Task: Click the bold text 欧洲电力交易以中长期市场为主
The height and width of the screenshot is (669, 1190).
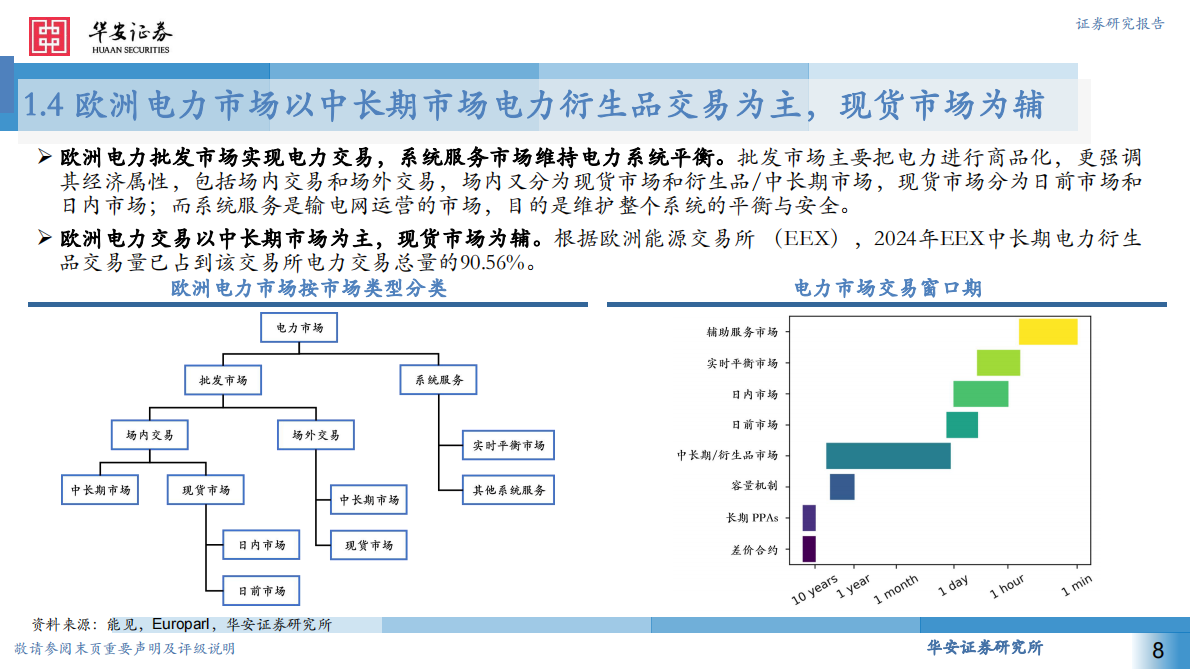Action: [x=216, y=239]
